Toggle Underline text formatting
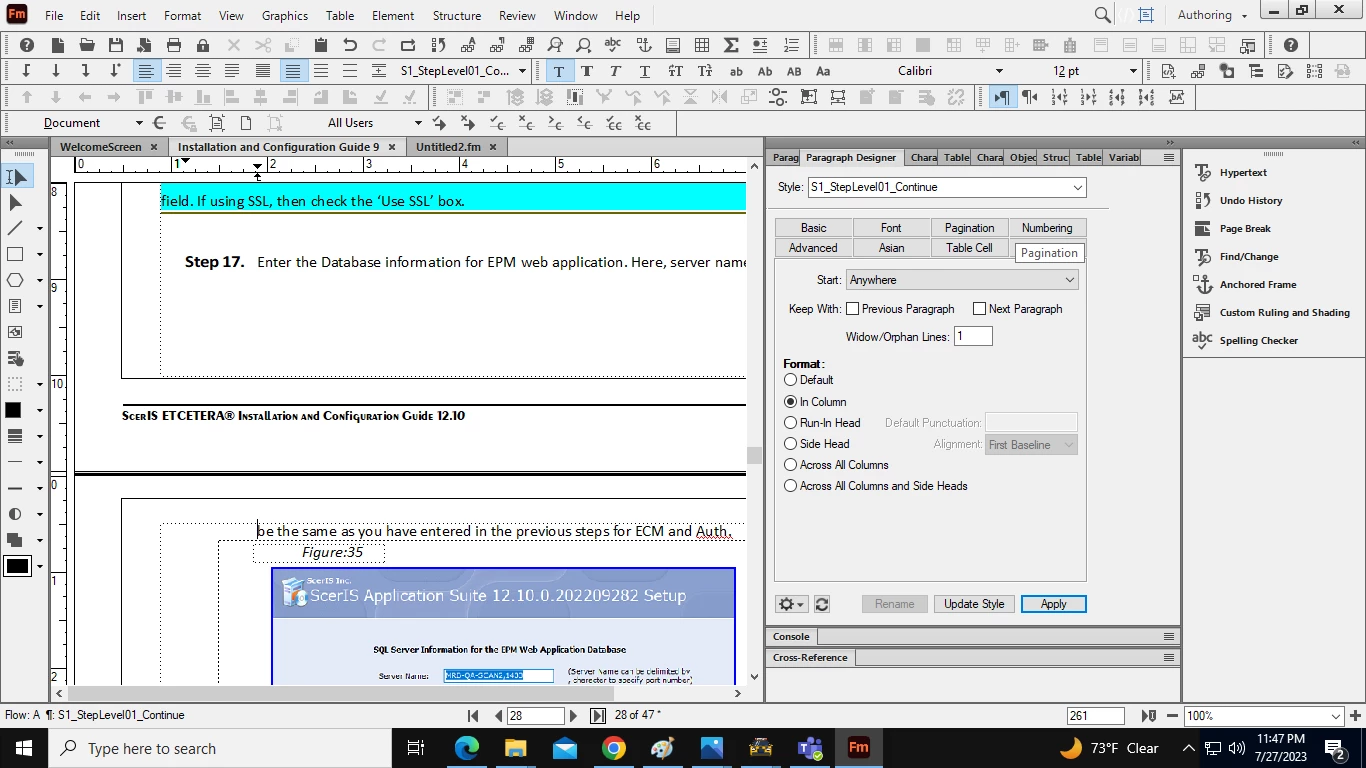The height and width of the screenshot is (768, 1366). click(644, 71)
